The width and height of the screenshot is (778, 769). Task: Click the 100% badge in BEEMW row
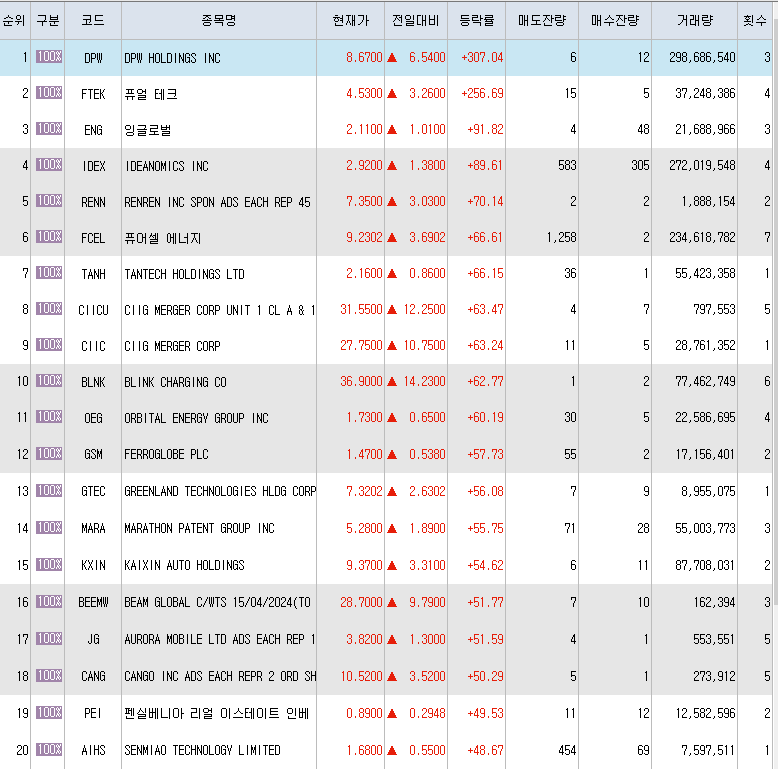[49, 601]
